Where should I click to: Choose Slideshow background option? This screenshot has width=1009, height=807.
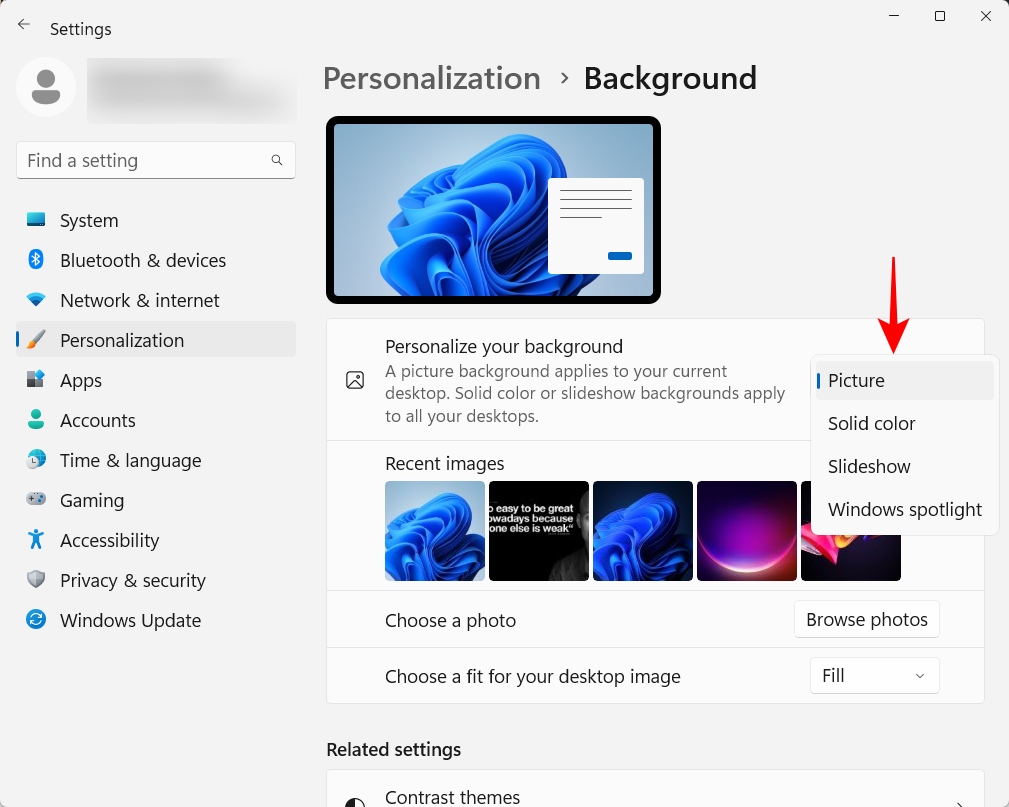[904, 467]
